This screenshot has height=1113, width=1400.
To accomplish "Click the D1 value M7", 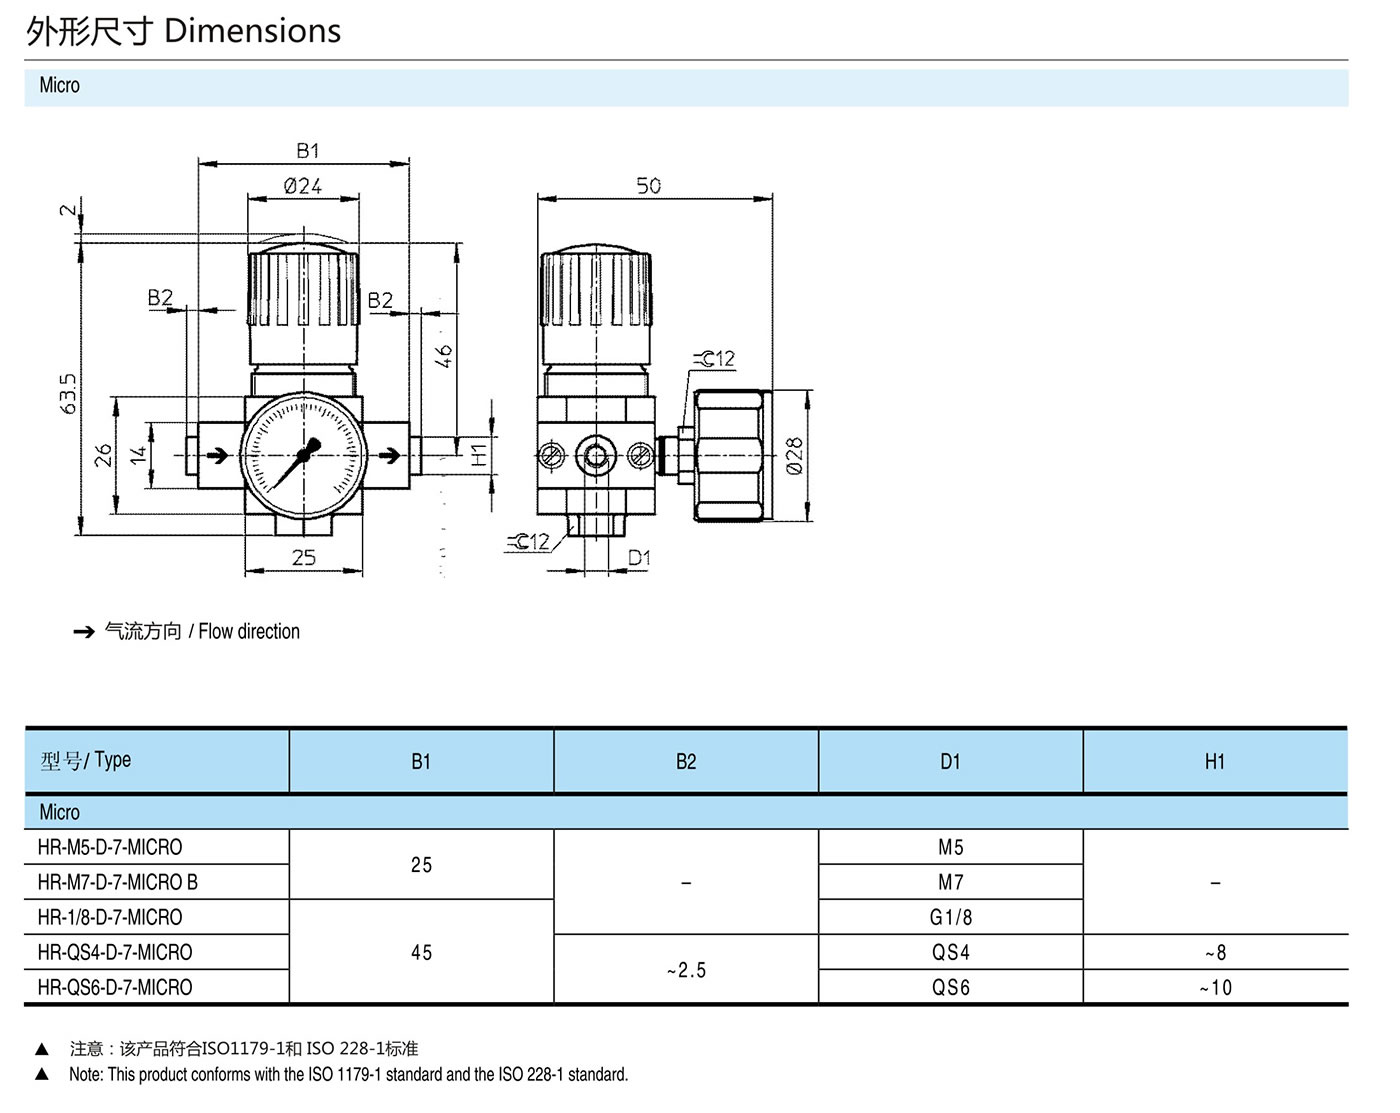I will [x=950, y=882].
